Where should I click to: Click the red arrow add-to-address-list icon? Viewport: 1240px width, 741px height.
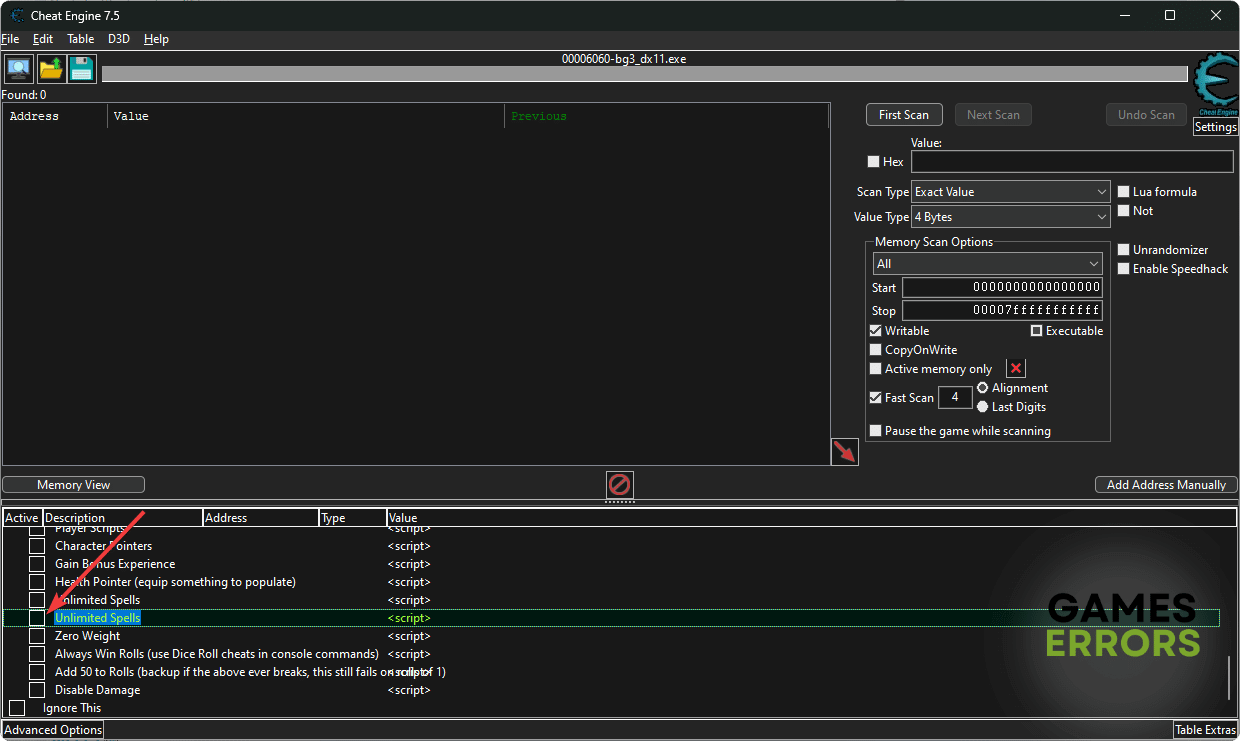click(845, 452)
